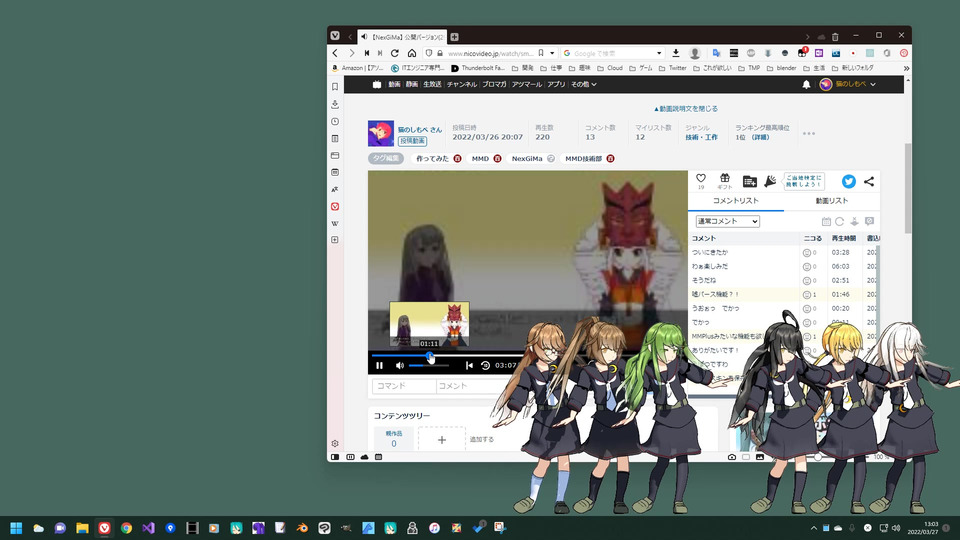Switch to コメントリスト tab
The image size is (960, 540).
pos(735,201)
